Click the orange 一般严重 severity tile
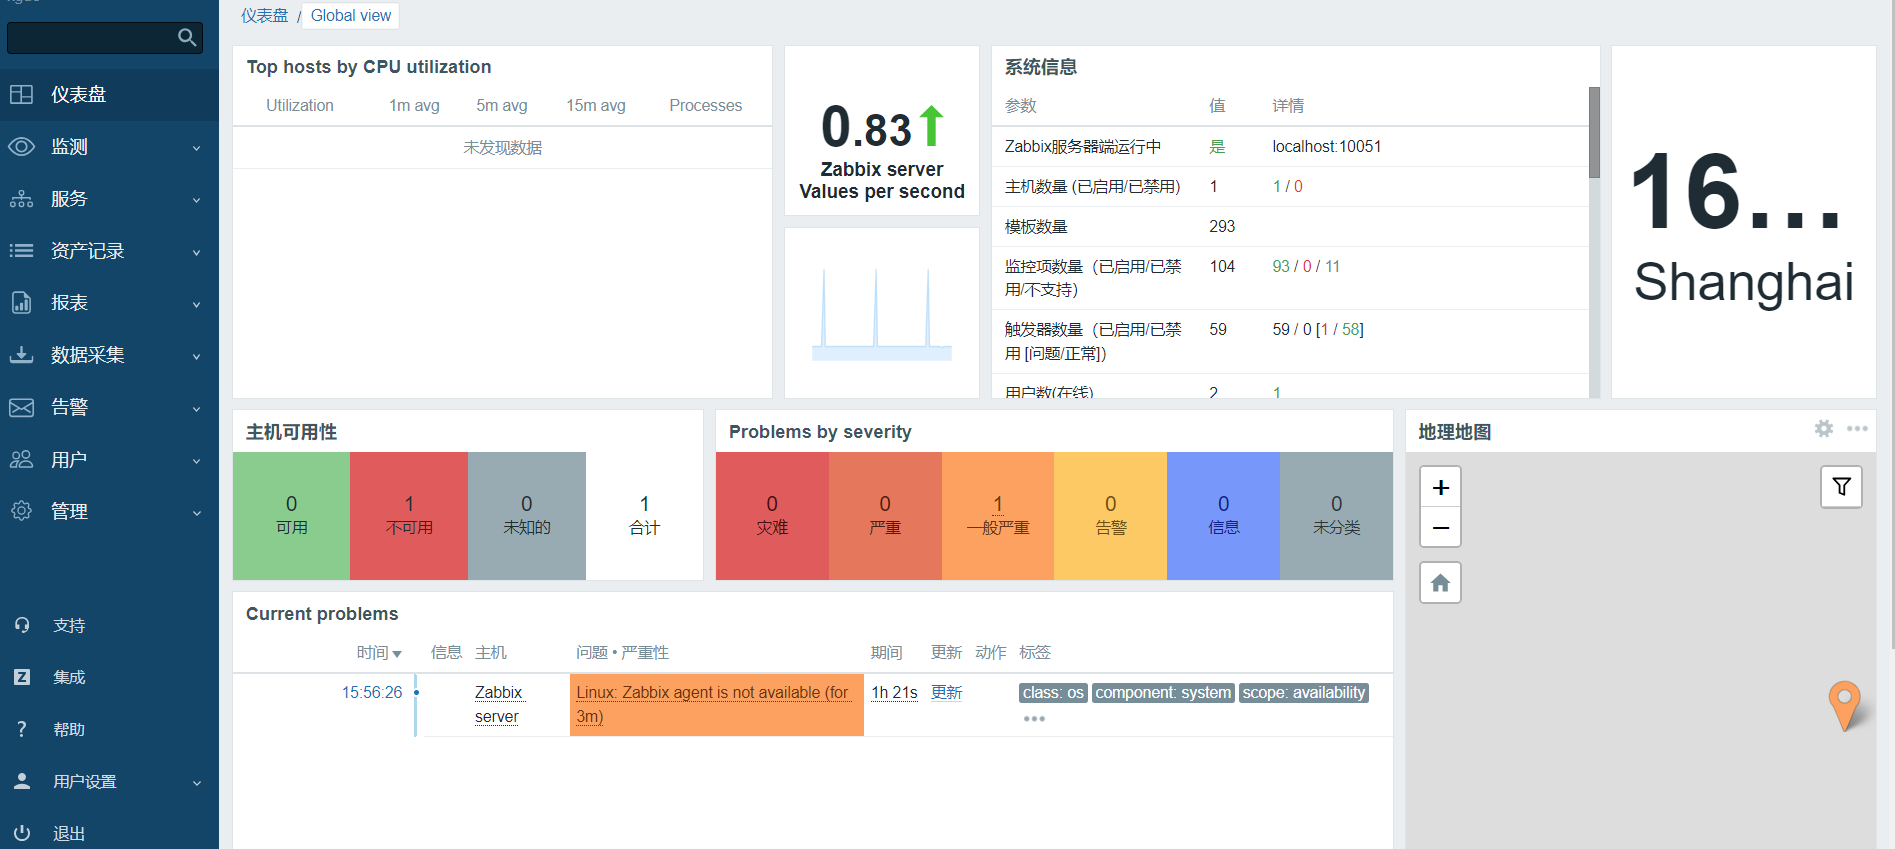 (997, 515)
